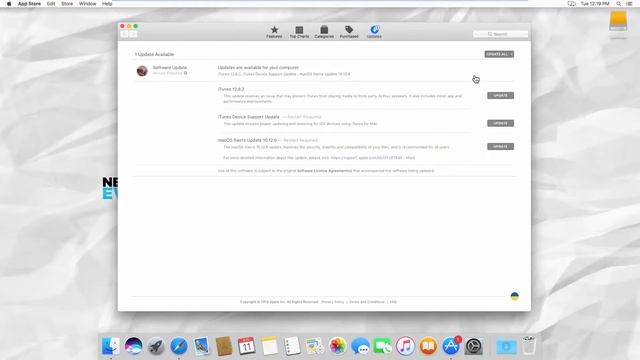
Task: Open the Privacy Policy footer link
Action: coord(333,302)
